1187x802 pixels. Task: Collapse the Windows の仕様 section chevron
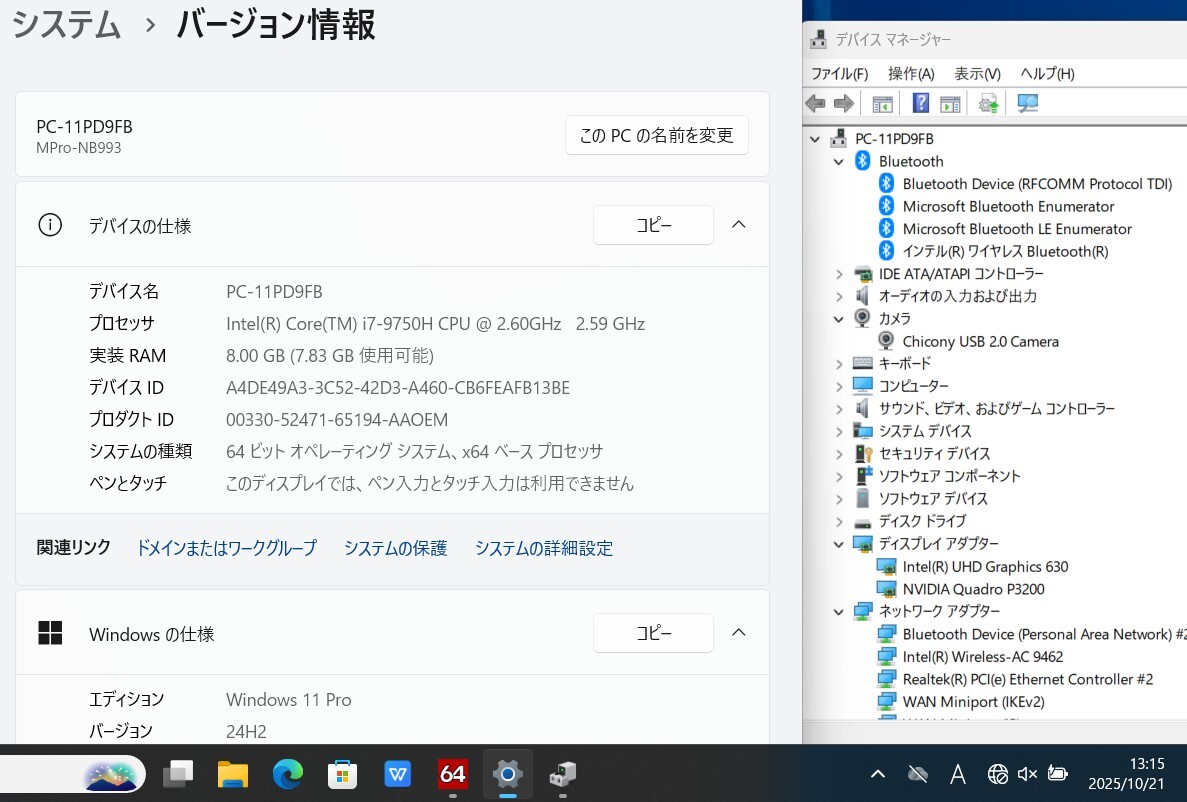[739, 633]
